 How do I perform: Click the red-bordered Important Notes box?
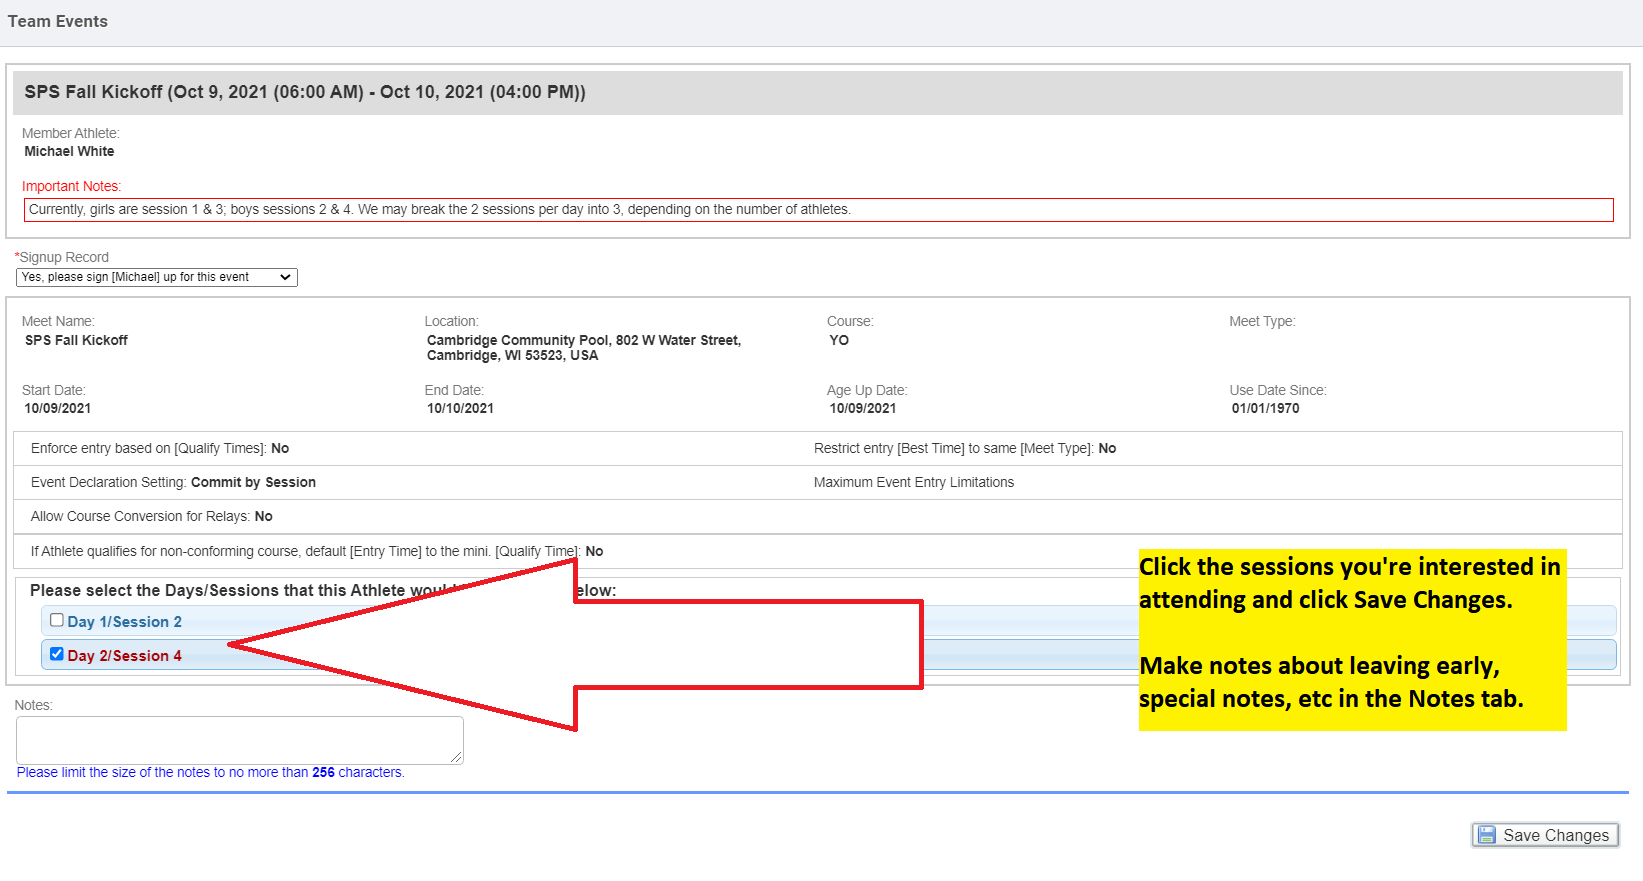(x=818, y=210)
